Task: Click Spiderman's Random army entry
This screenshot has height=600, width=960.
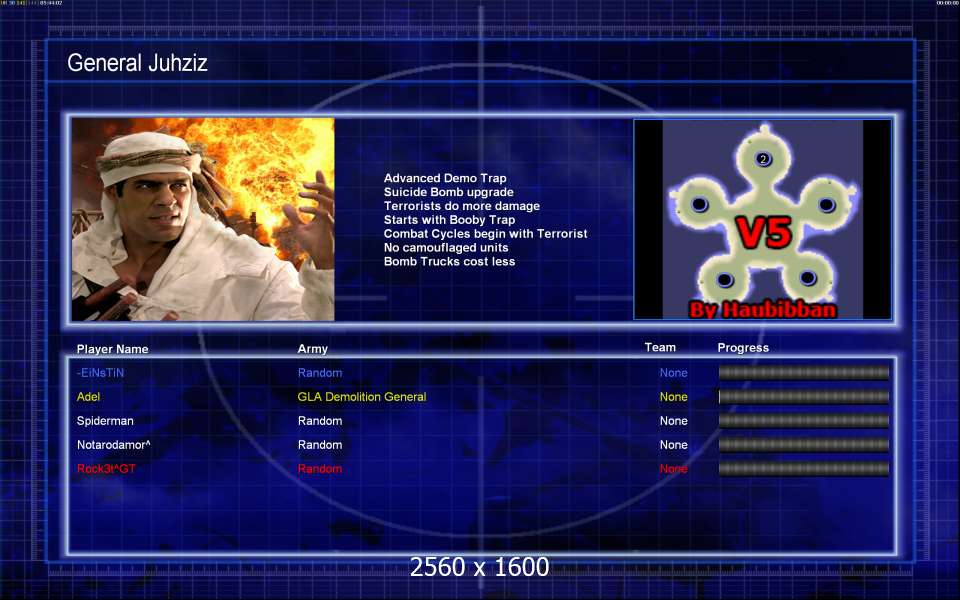Action: pyautogui.click(x=320, y=421)
